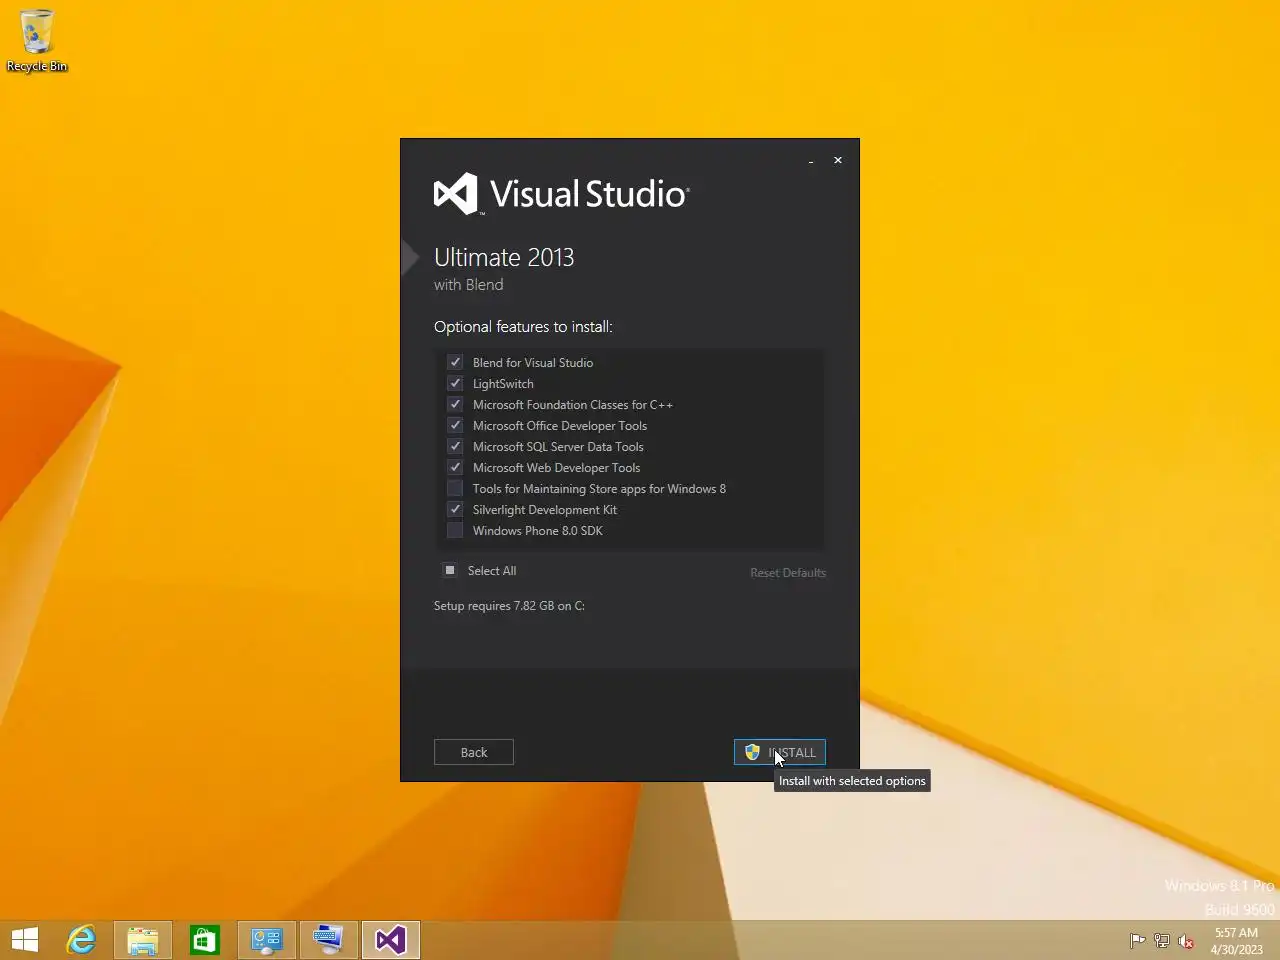Image resolution: width=1280 pixels, height=960 pixels.
Task: Uncheck Microsoft SQL Server Data Tools
Action: pyautogui.click(x=455, y=446)
